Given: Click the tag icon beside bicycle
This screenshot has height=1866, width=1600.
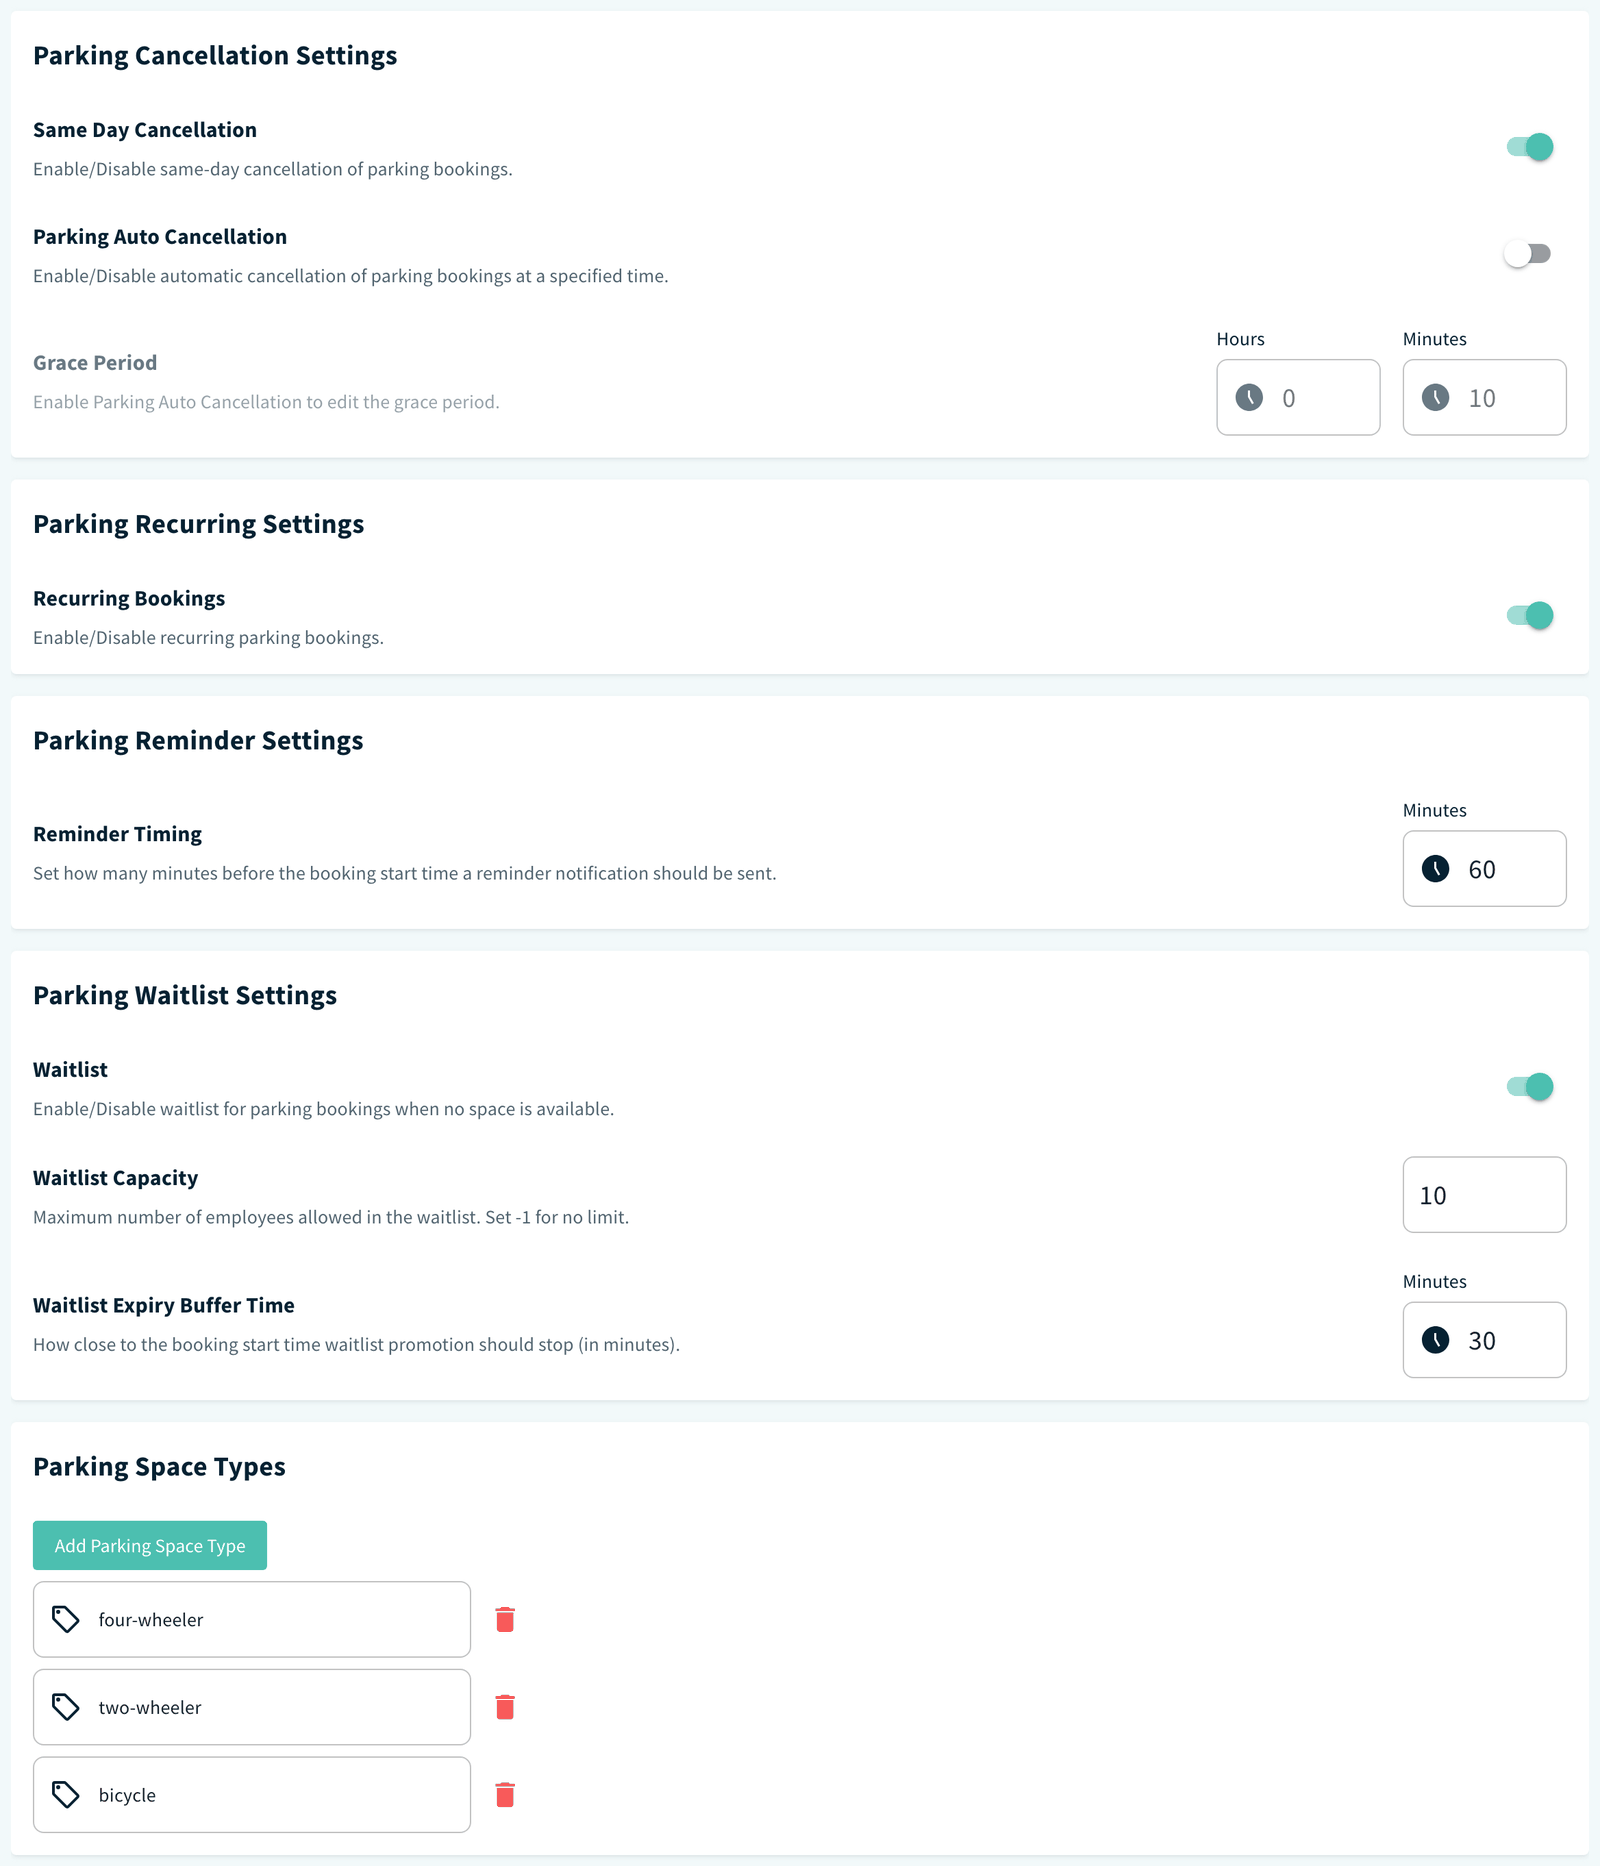Looking at the screenshot, I should click(x=66, y=1795).
